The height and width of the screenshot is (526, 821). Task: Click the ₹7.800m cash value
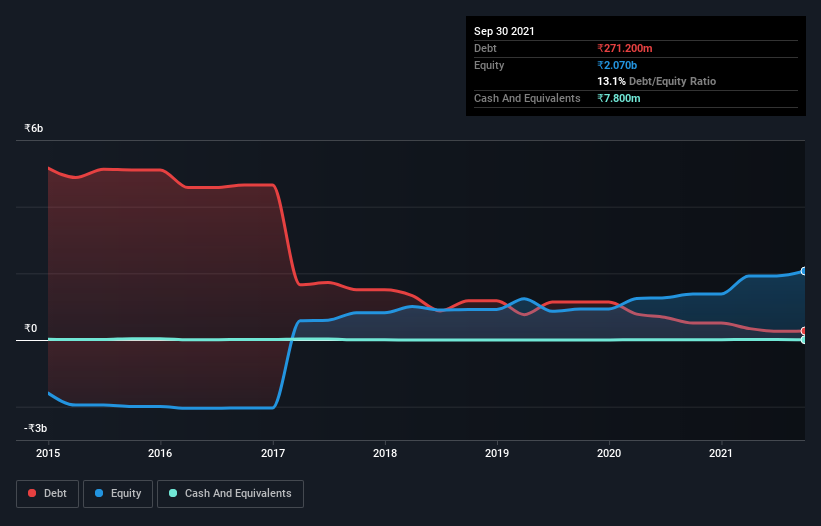click(x=618, y=98)
